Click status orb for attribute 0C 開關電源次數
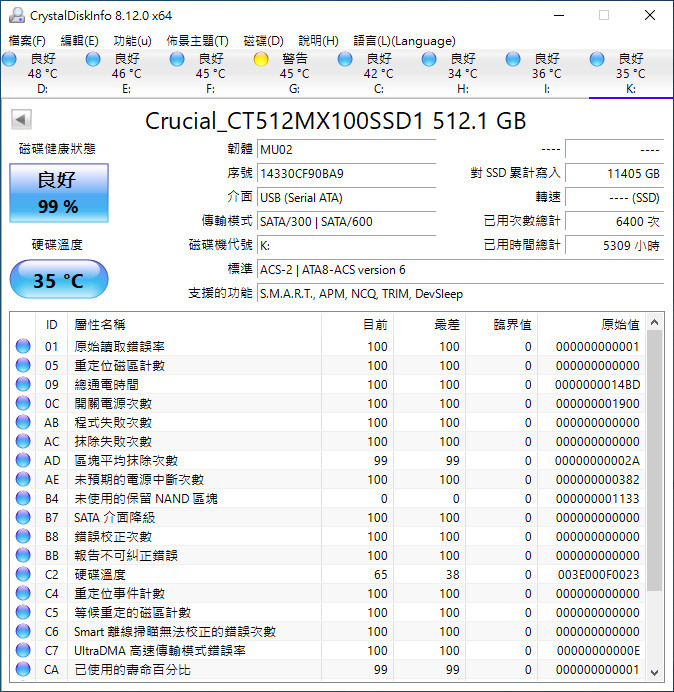 pos(23,403)
